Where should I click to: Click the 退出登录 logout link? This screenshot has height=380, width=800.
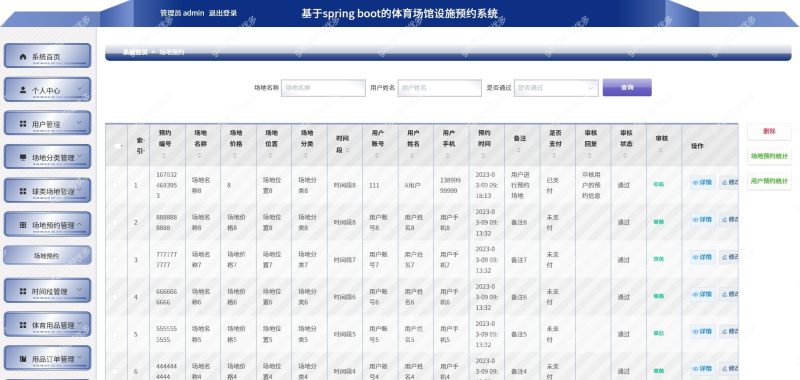pyautogui.click(x=222, y=13)
